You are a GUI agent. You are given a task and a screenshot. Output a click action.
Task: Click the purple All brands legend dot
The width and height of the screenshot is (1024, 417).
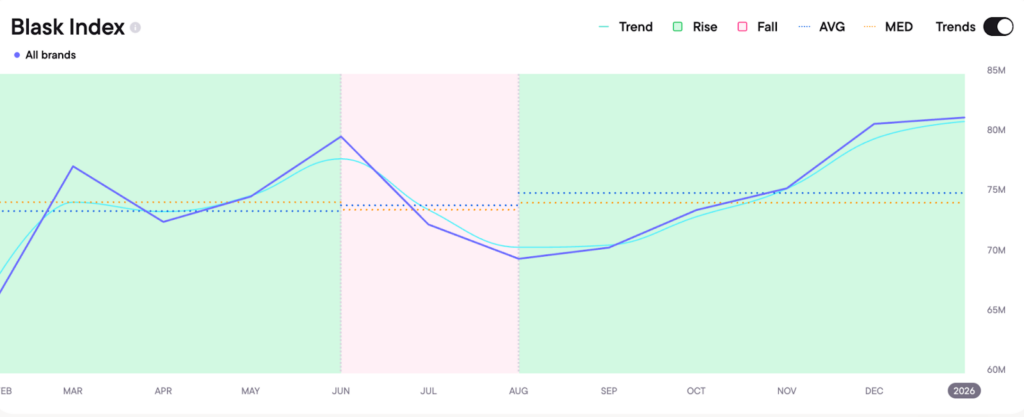point(17,55)
